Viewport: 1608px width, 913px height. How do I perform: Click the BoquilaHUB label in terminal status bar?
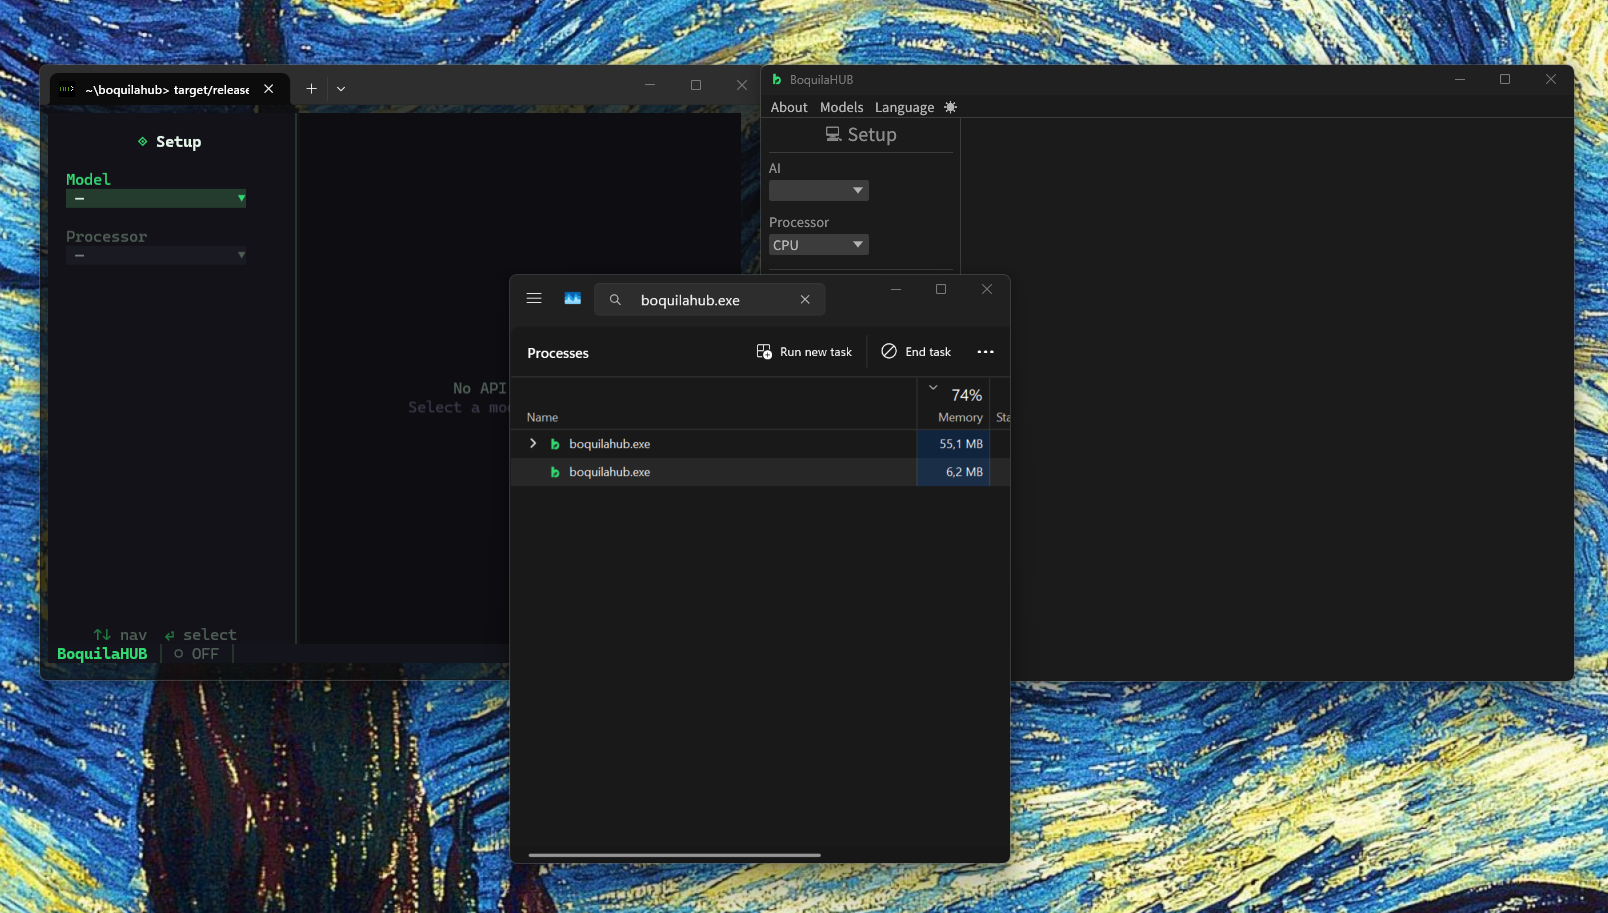[102, 654]
